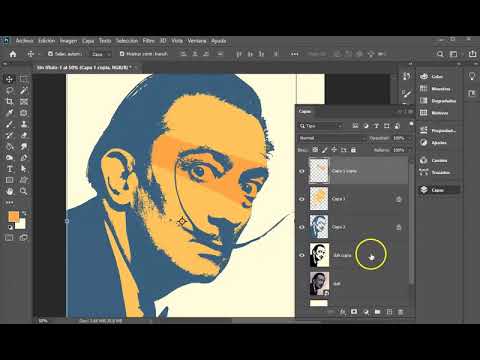Select the dali layer thumbnail
The image size is (480, 360).
319,284
